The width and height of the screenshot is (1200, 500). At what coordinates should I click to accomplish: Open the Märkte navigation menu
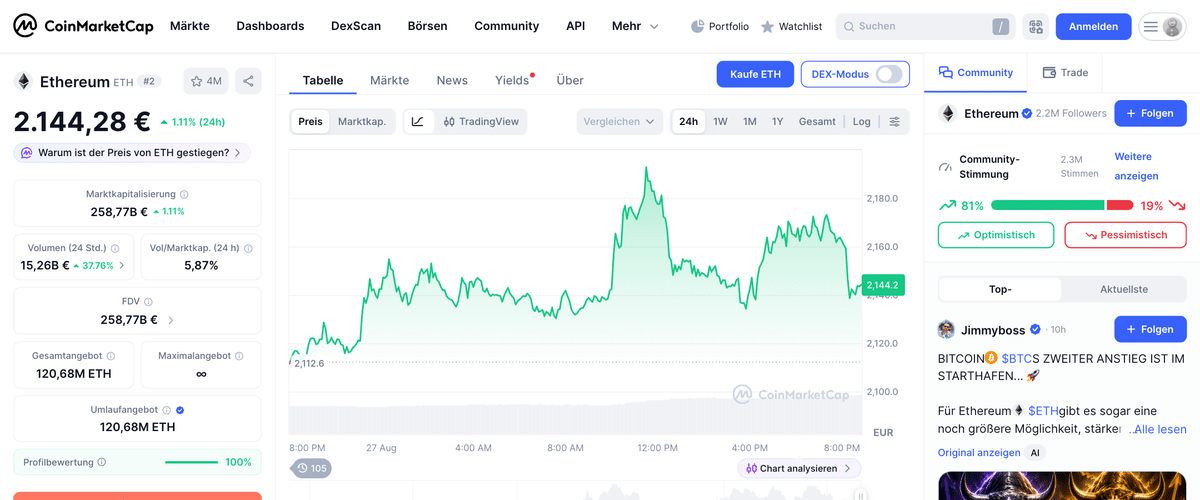[x=190, y=26]
